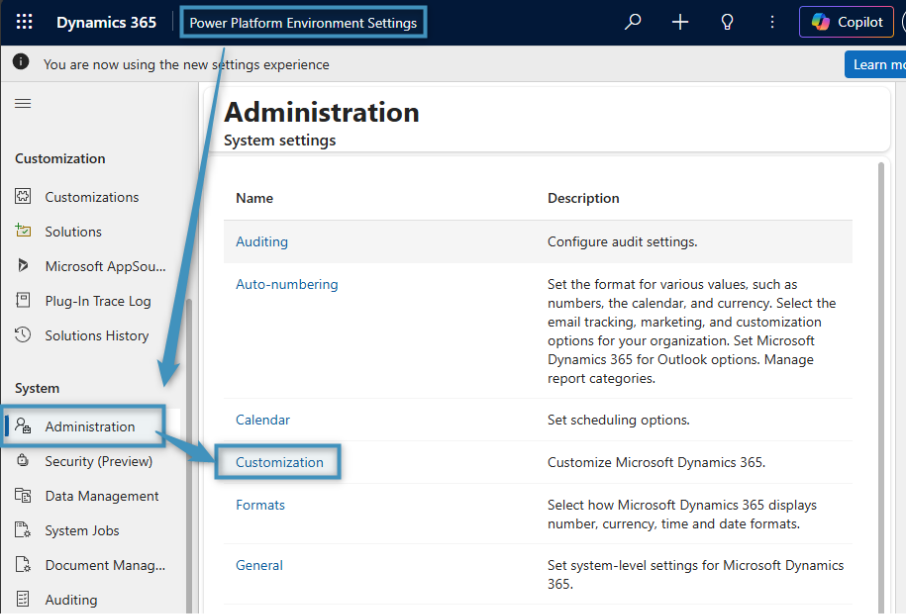The width and height of the screenshot is (906, 615).
Task: Open the lightbulb assistant icon
Action: pos(727,23)
